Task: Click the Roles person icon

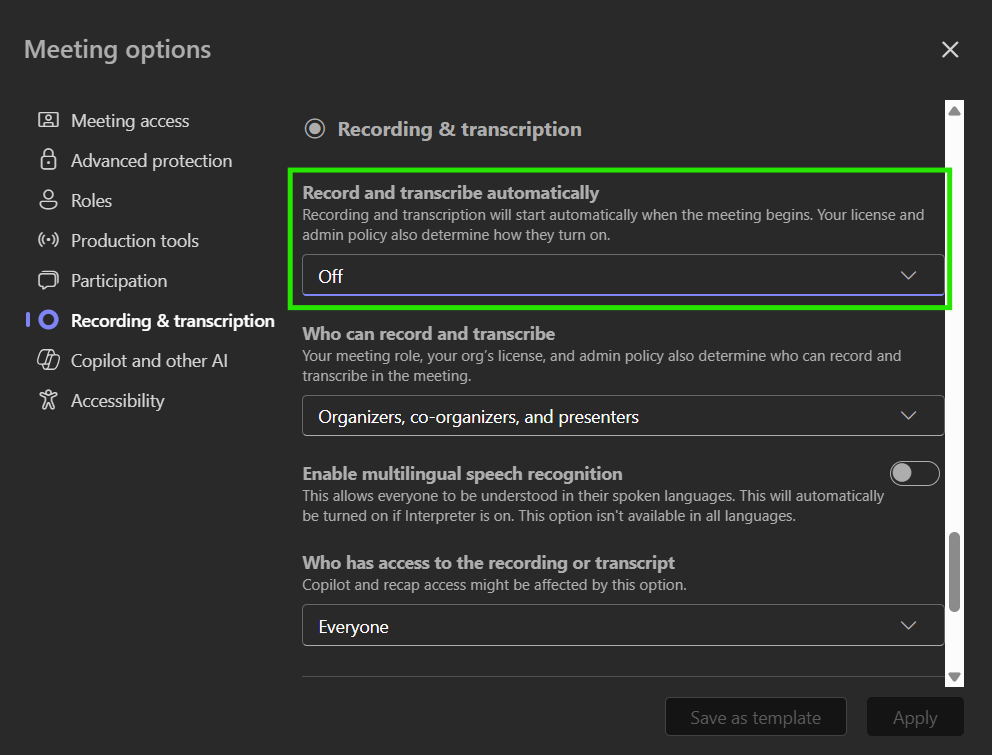Action: [48, 200]
